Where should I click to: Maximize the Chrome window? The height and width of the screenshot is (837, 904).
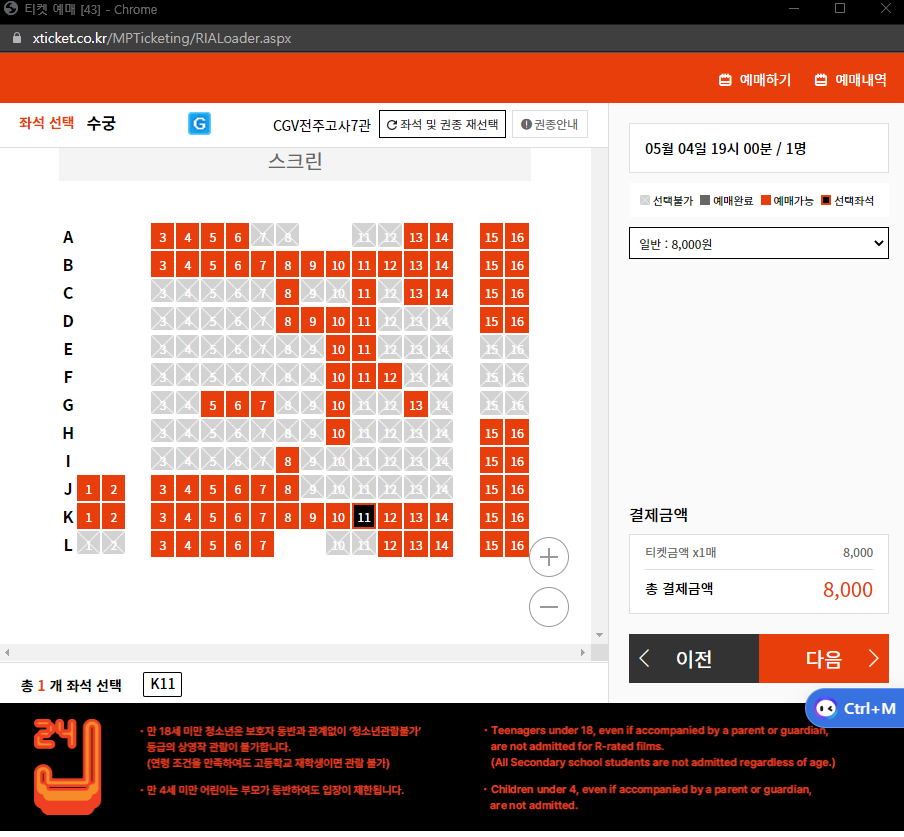pos(840,8)
